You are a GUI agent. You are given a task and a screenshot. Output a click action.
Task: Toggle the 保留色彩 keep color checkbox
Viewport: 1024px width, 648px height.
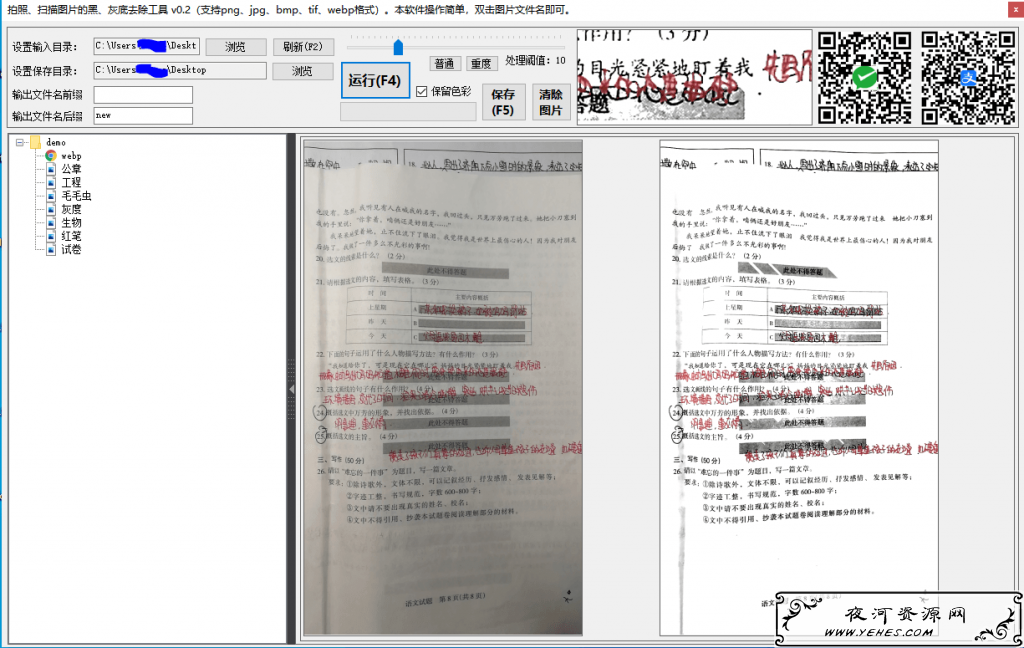(x=422, y=91)
